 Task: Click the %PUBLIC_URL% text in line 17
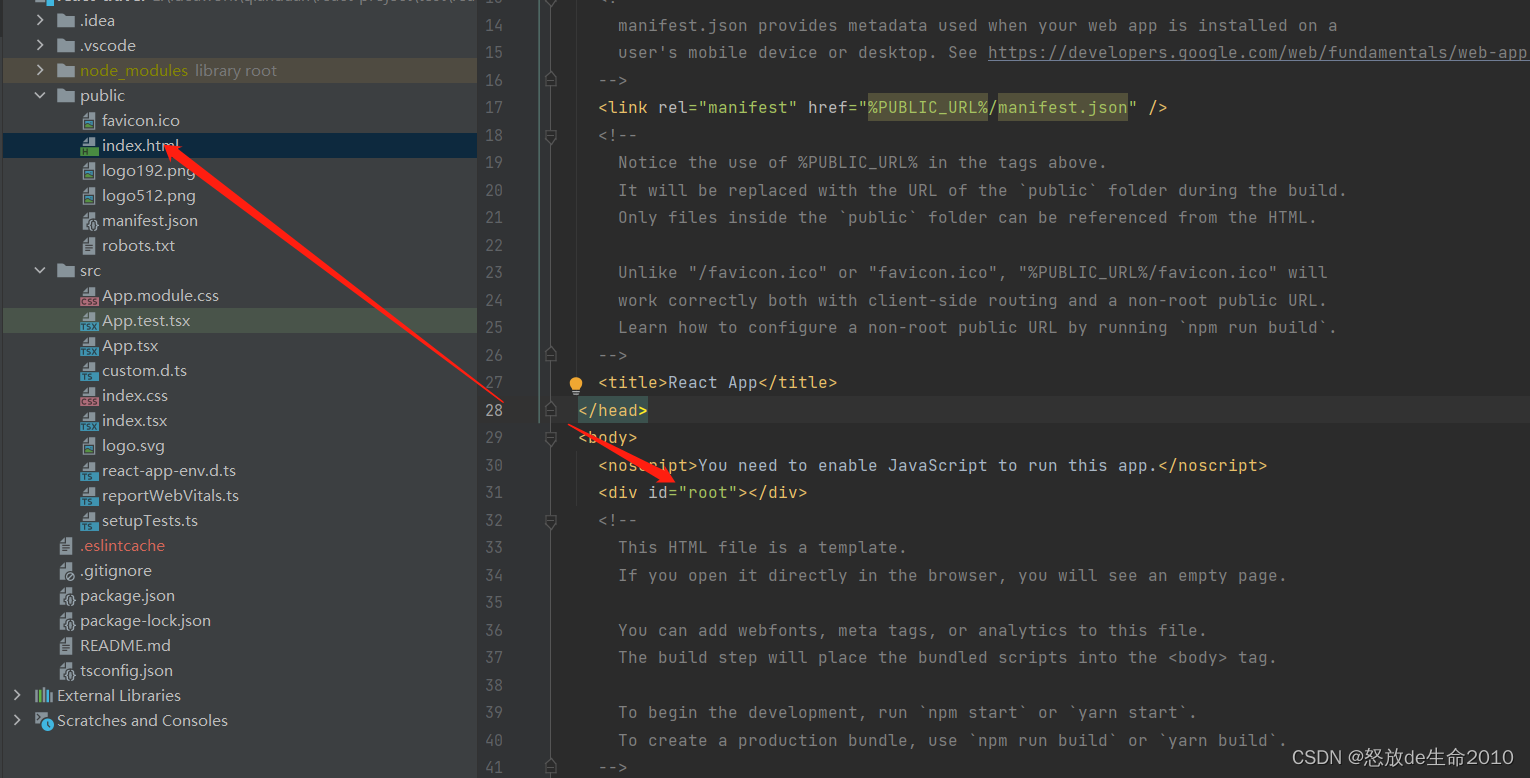[x=928, y=107]
